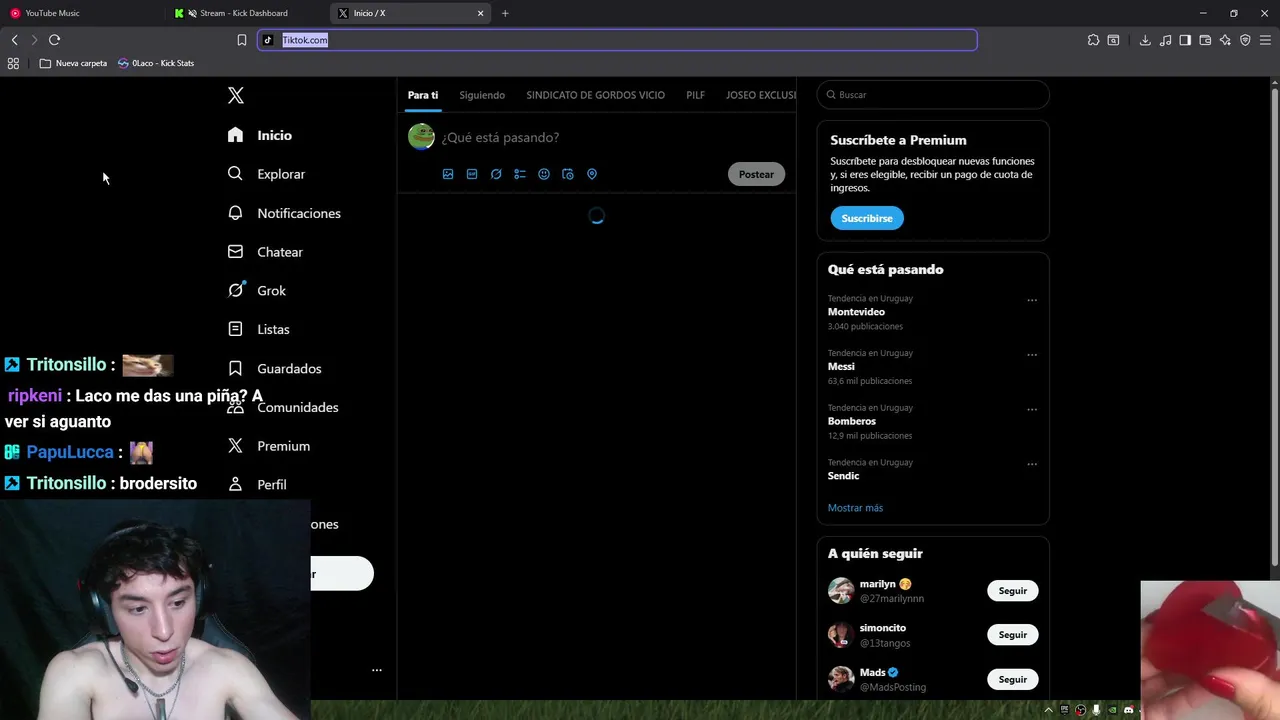Open the browser wallet icon
The height and width of the screenshot is (720, 1280).
coord(1205,40)
